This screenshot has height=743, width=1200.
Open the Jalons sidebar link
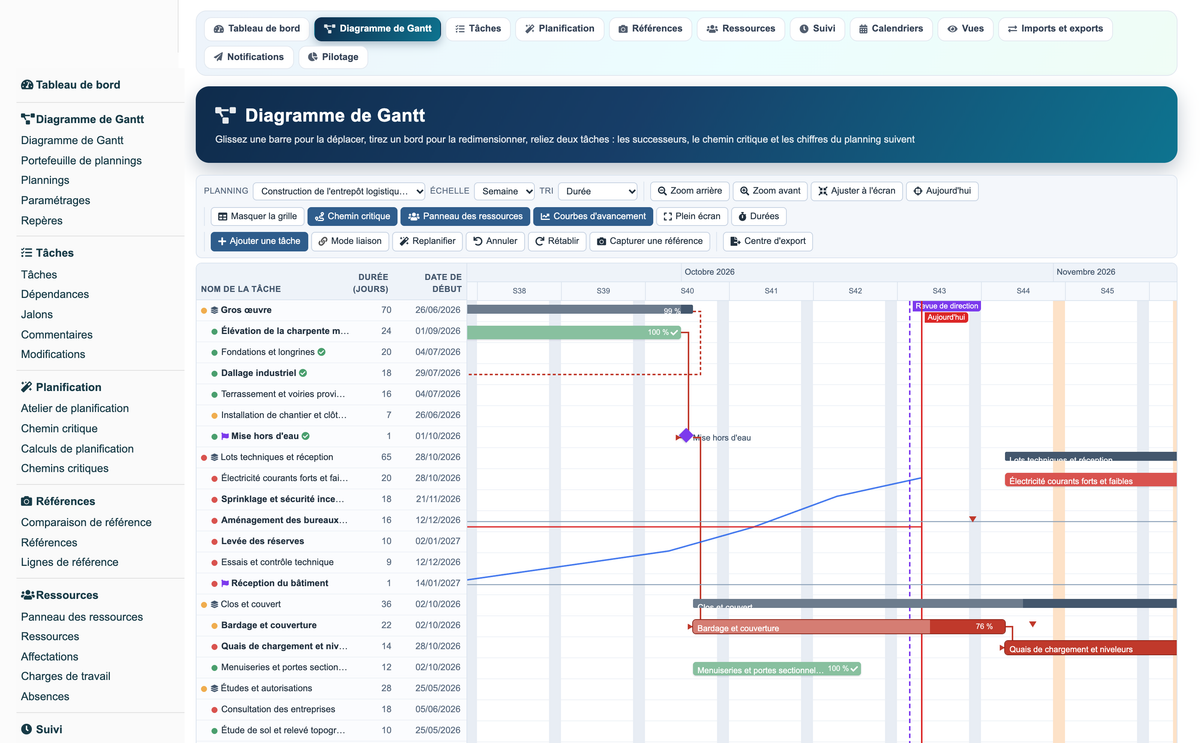[37, 314]
